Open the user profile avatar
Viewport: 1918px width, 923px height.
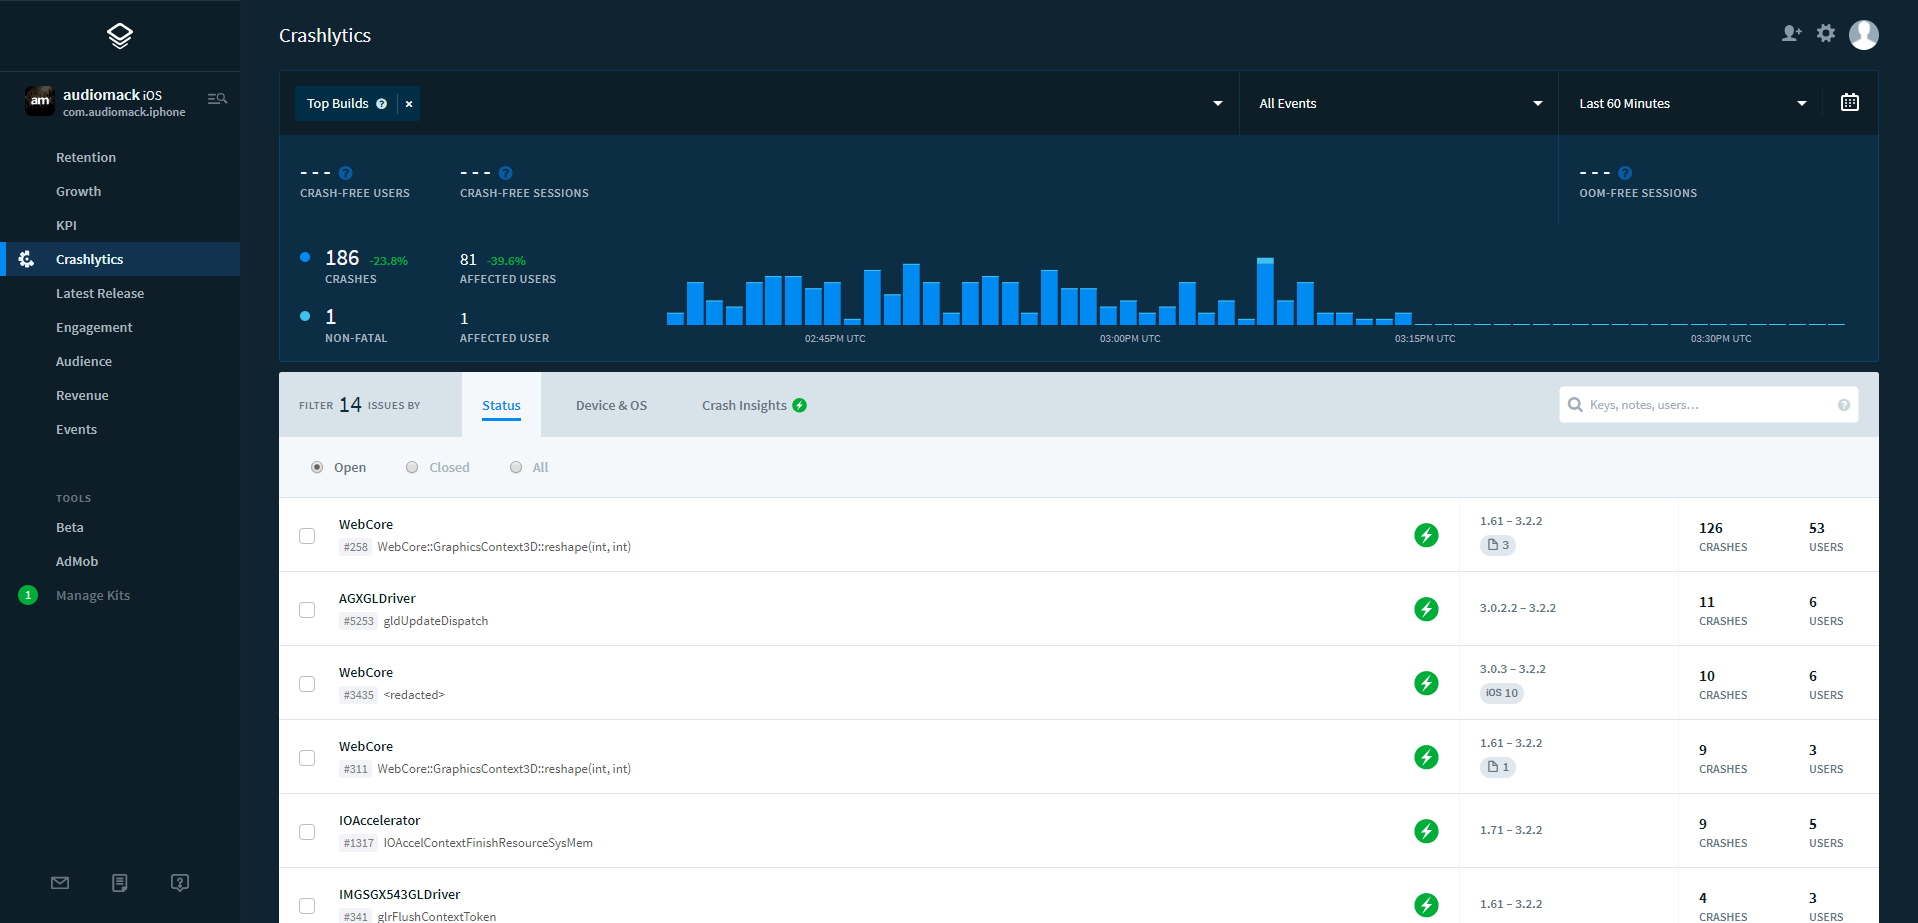click(1863, 35)
